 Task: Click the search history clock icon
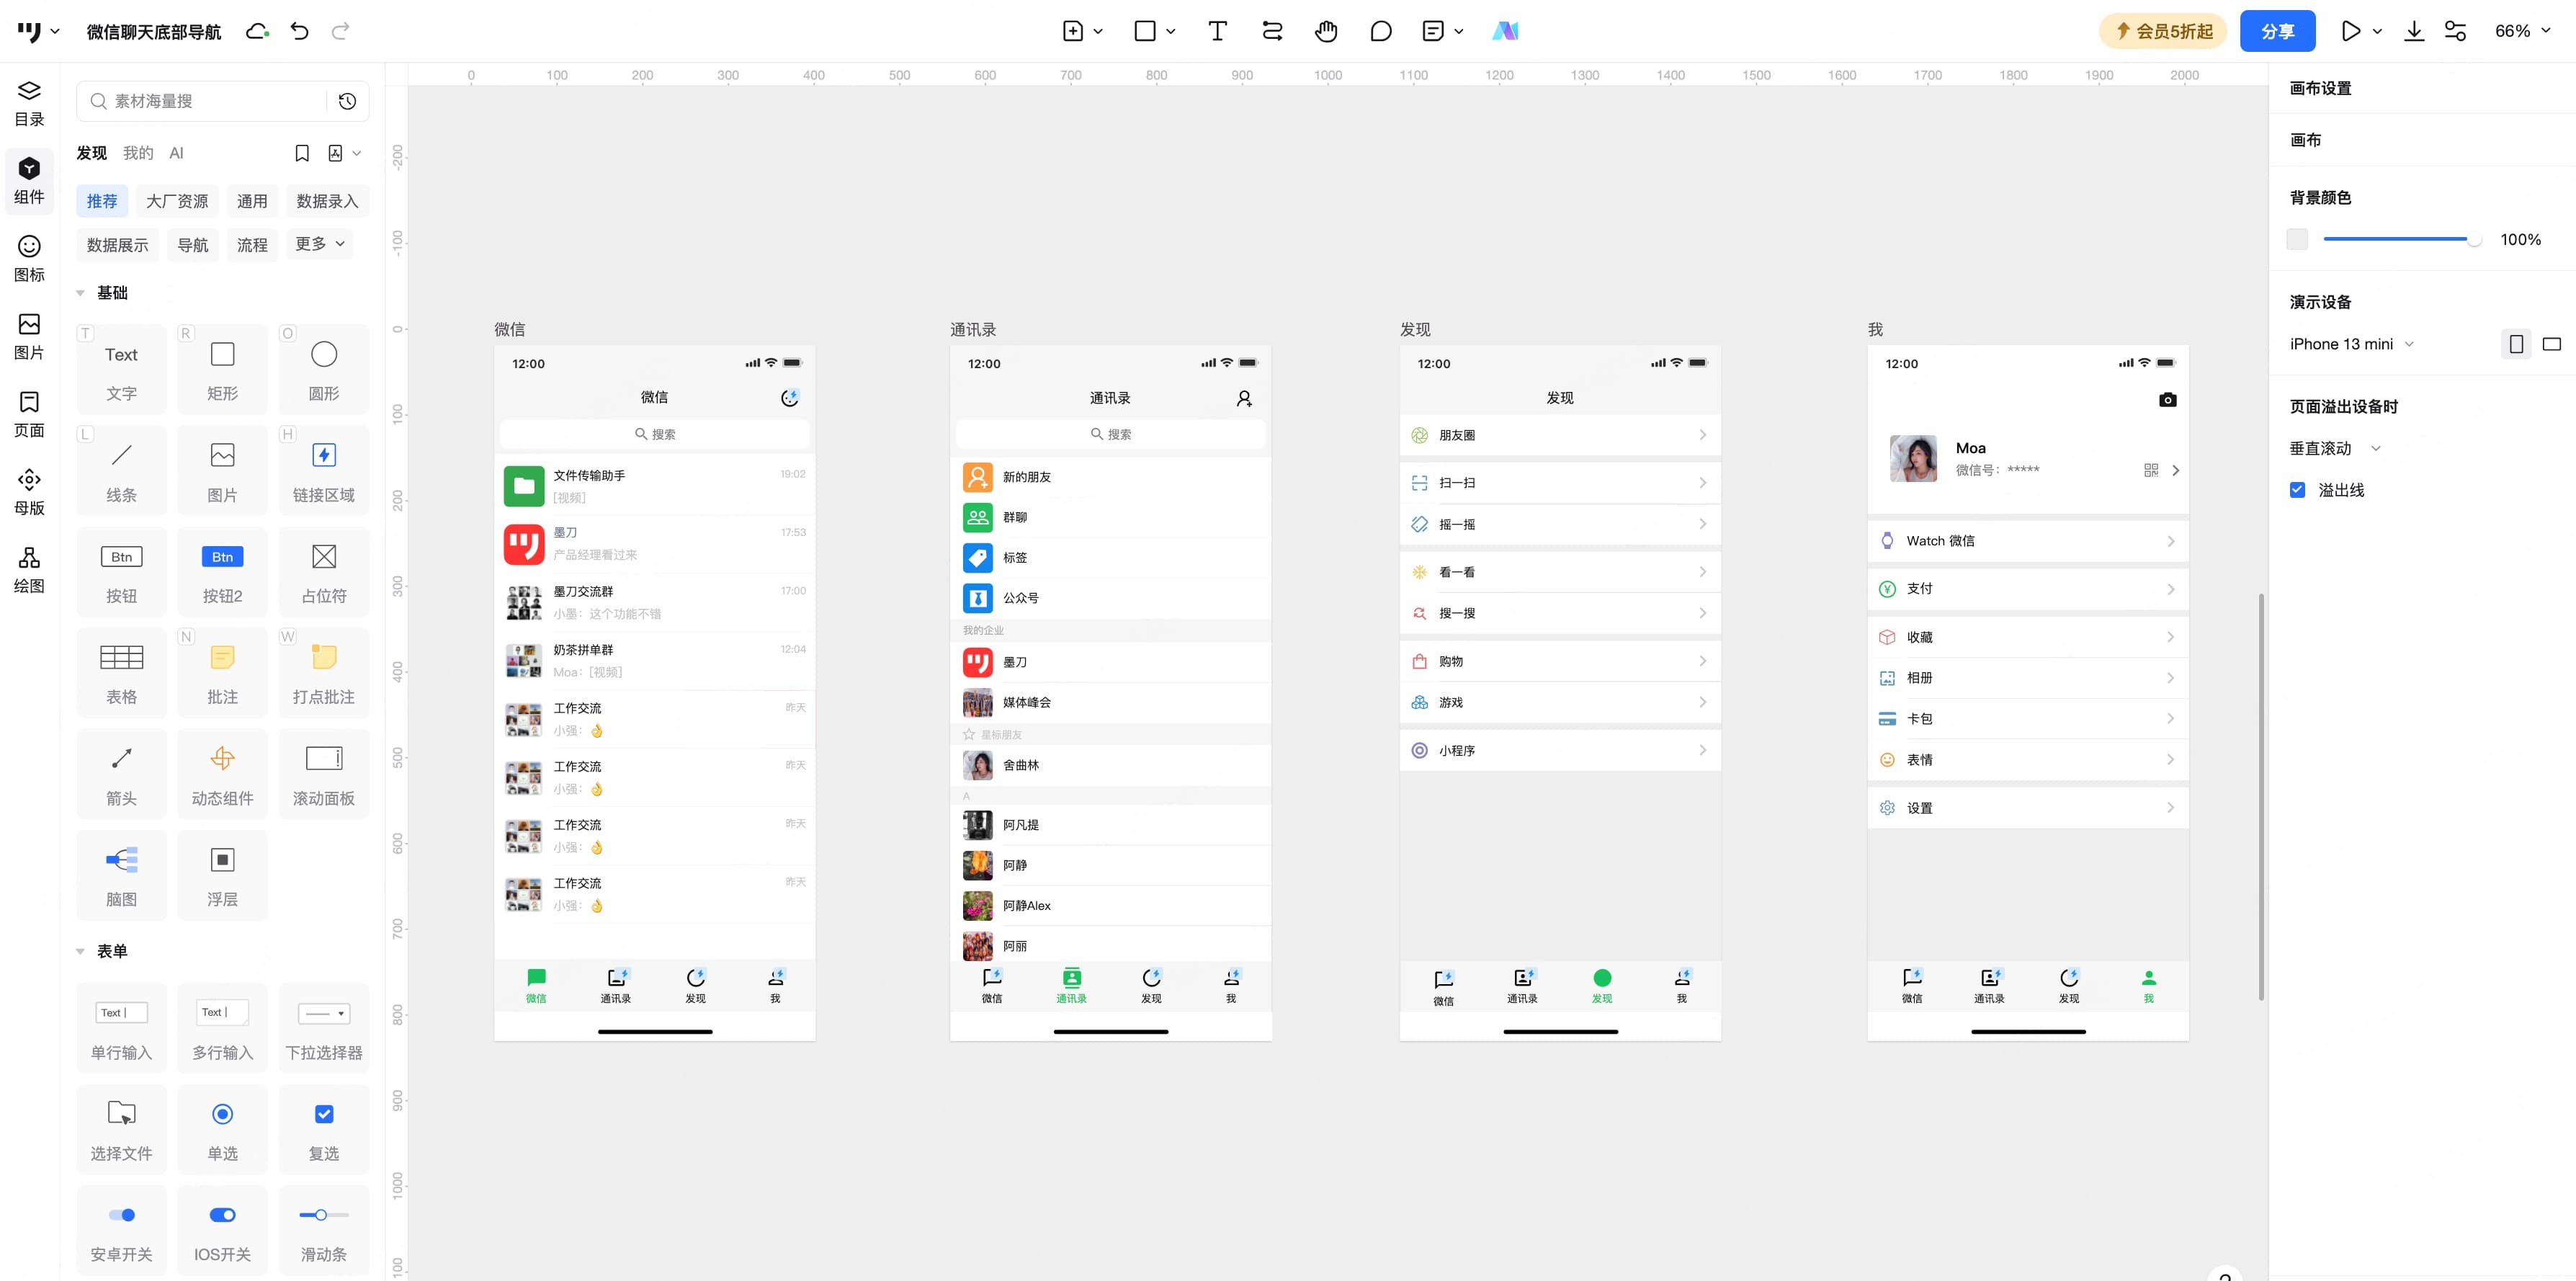pyautogui.click(x=347, y=101)
